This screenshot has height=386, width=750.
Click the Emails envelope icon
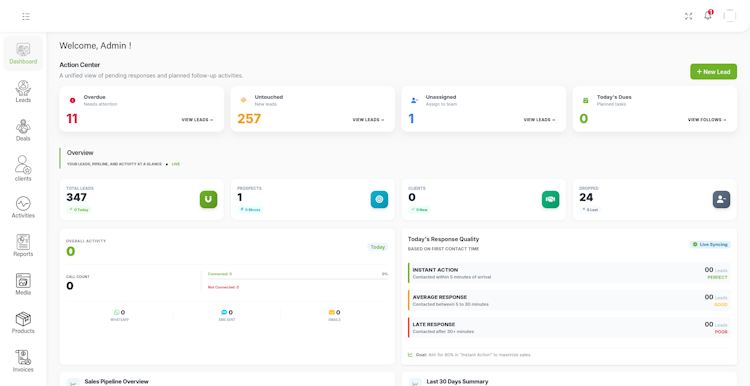point(331,312)
